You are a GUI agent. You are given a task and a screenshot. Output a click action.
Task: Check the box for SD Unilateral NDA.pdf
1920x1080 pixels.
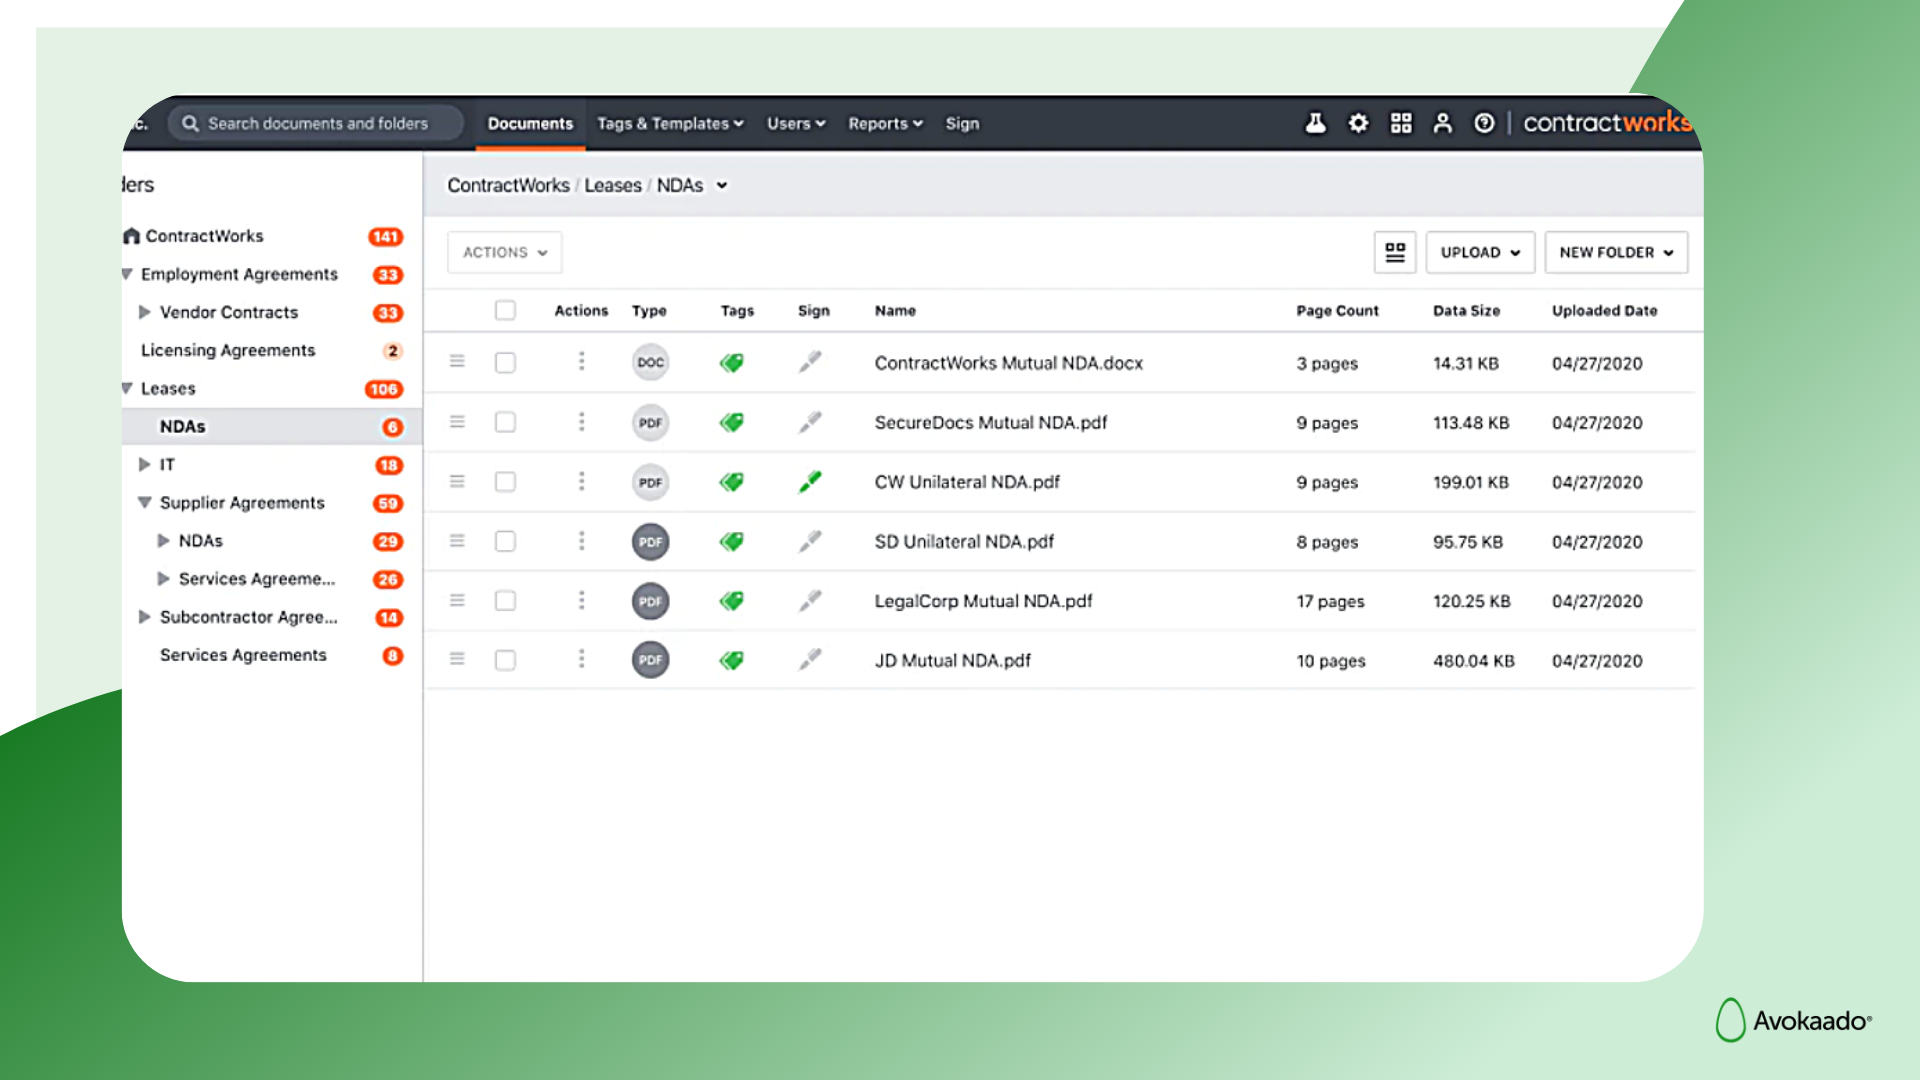(505, 541)
